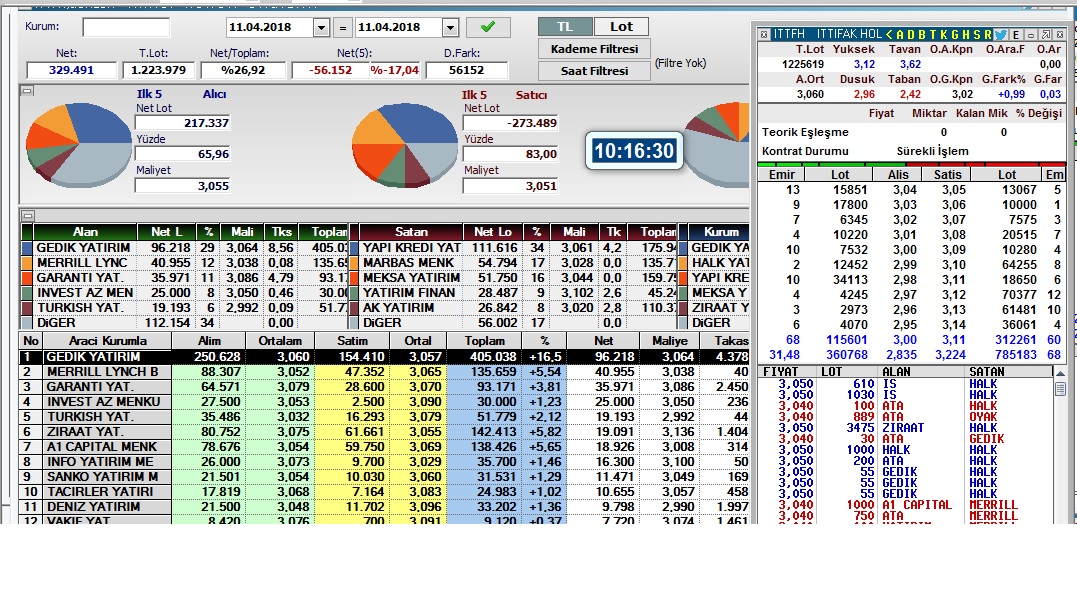Click MARBAS MENK in the sellers table
The height and width of the screenshot is (614, 1077).
[x=408, y=263]
